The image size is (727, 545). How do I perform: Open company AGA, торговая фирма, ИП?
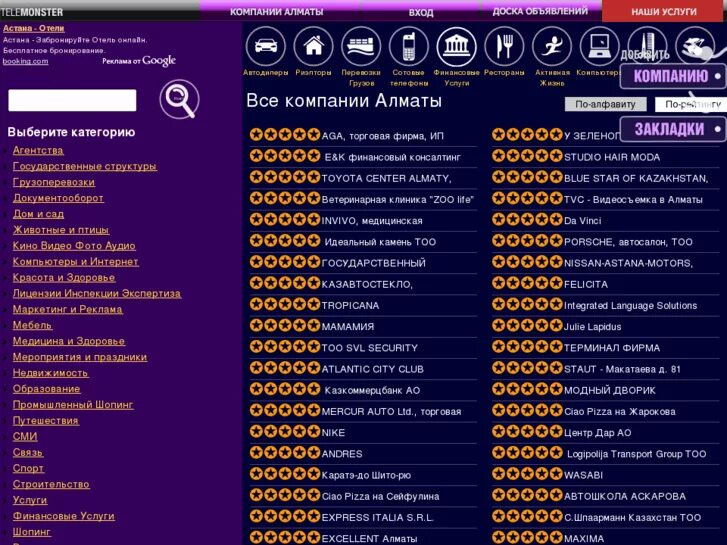[383, 136]
